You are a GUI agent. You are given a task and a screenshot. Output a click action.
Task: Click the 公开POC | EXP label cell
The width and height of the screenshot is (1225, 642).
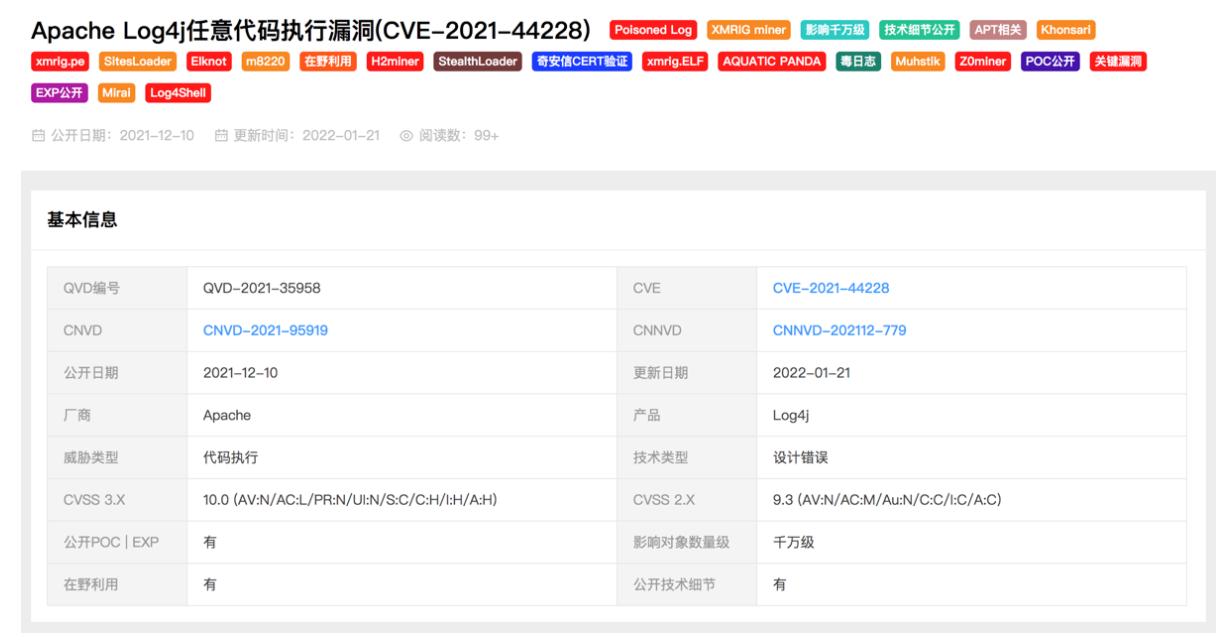click(117, 542)
